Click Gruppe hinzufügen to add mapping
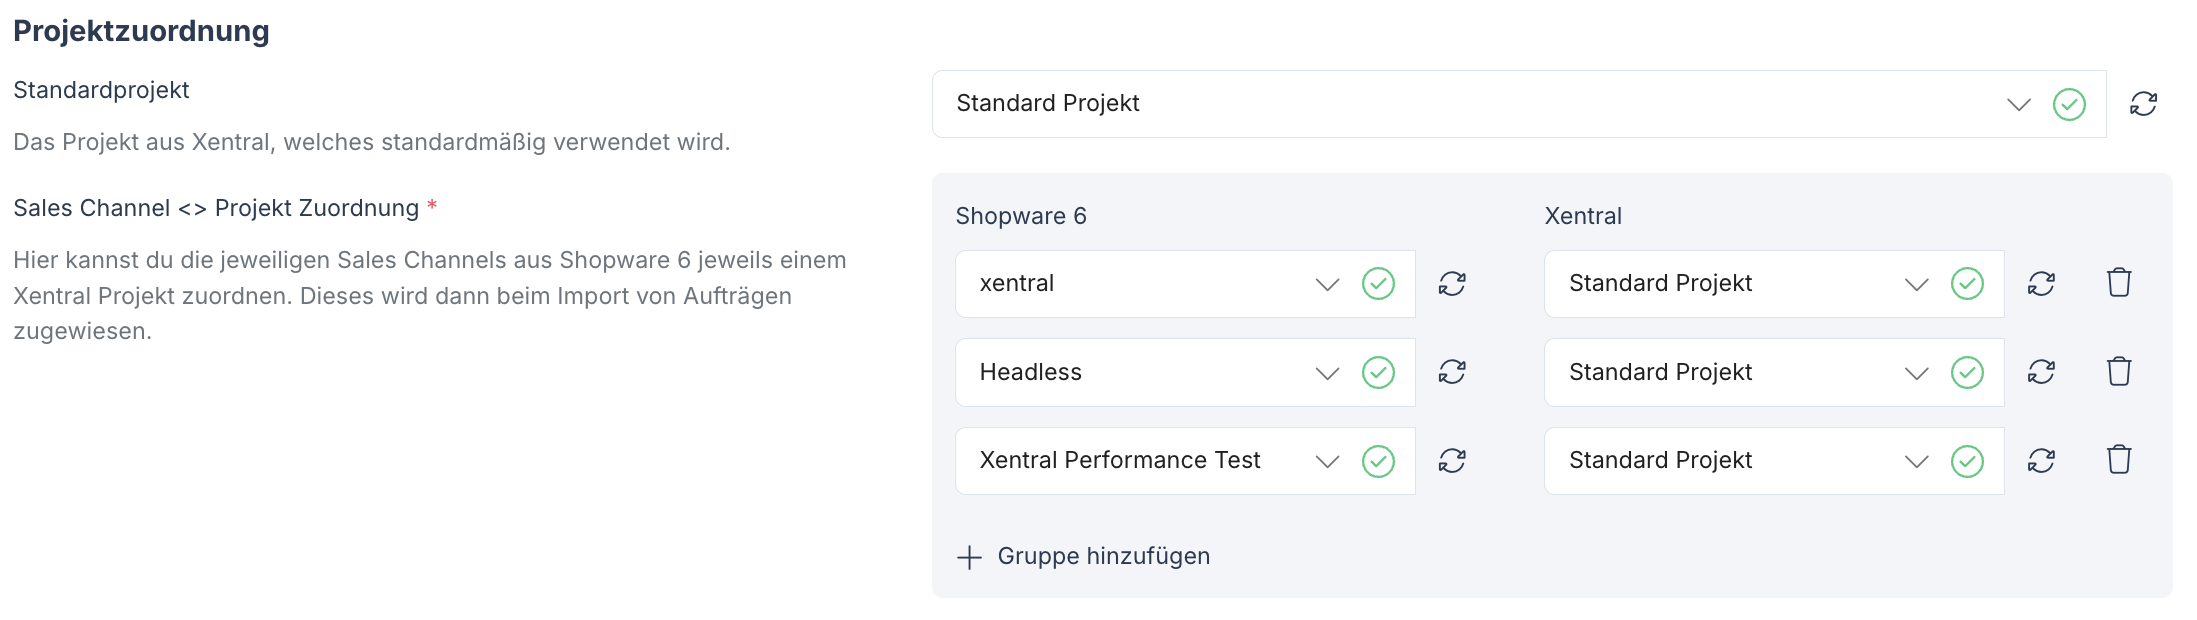This screenshot has width=2197, height=620. [1103, 556]
